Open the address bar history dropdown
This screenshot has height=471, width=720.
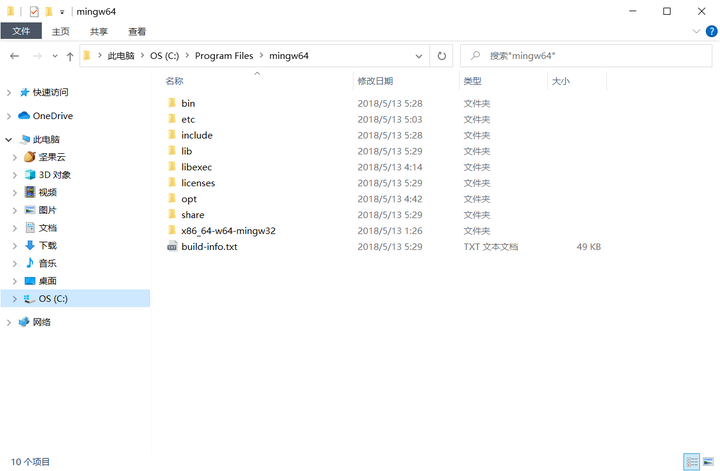point(419,56)
